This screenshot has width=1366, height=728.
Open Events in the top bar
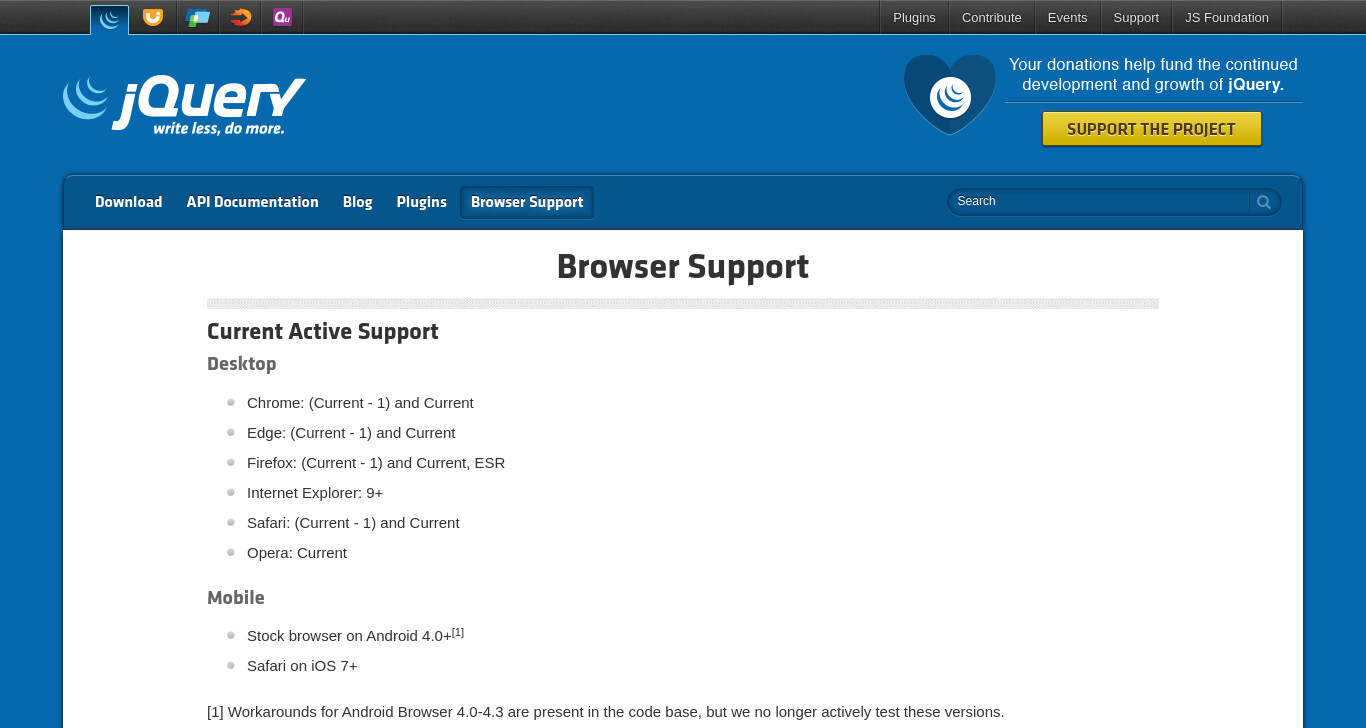pyautogui.click(x=1067, y=17)
